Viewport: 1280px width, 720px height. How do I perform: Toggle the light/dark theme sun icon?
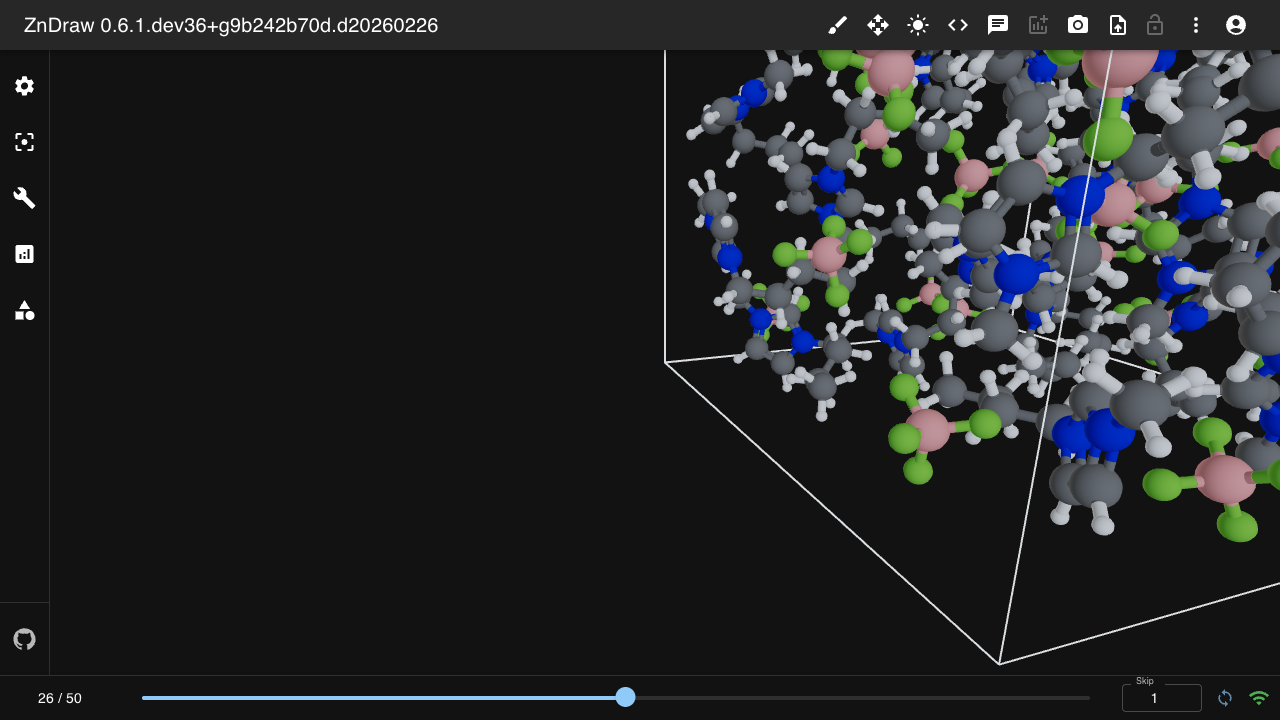(918, 25)
